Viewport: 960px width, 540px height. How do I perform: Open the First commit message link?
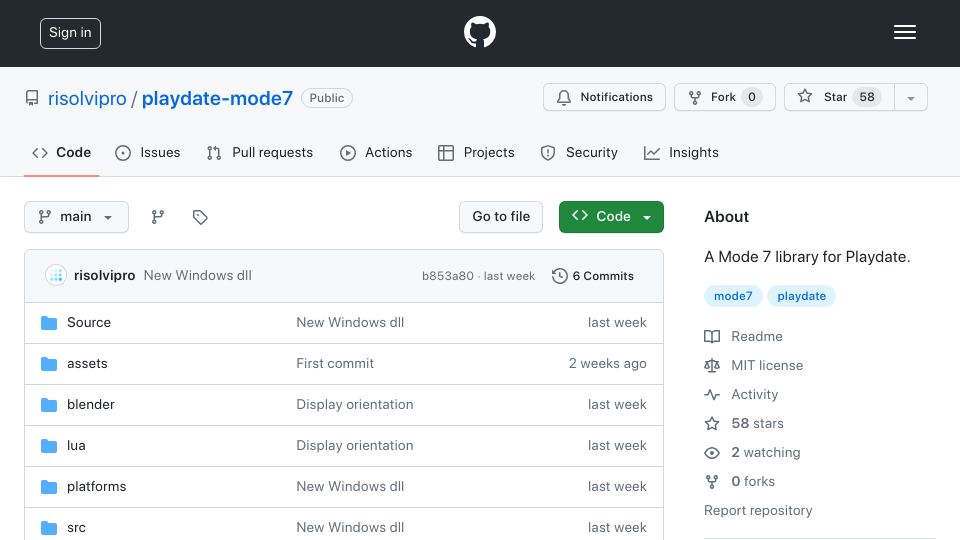click(335, 364)
